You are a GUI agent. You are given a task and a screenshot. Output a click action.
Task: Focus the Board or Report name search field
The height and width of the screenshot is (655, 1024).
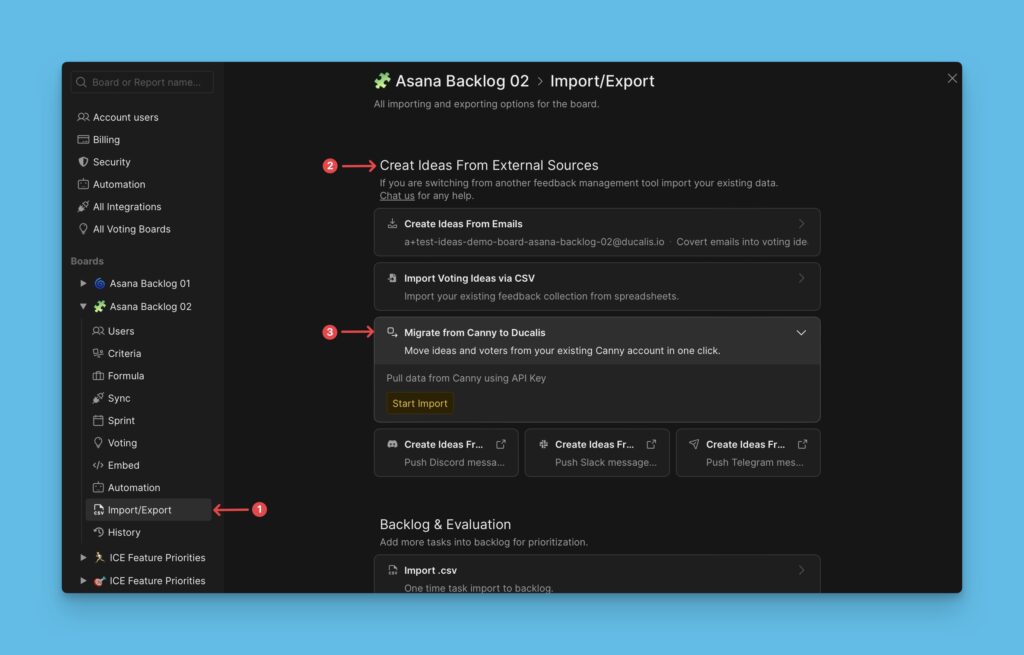[150, 82]
